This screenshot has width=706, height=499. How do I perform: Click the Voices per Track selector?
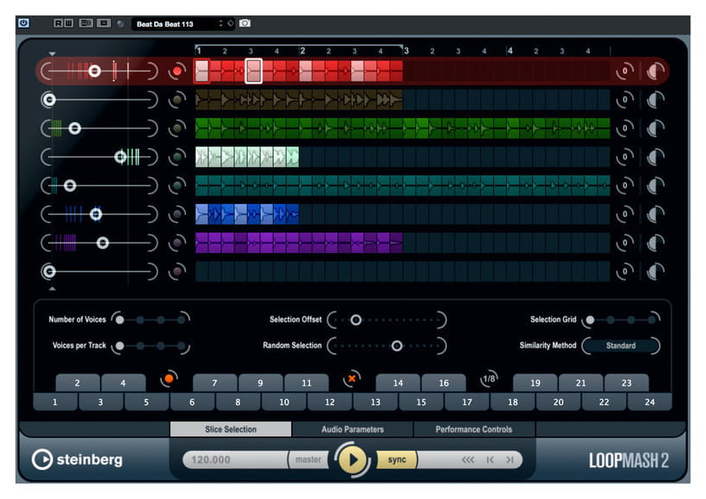coord(150,346)
